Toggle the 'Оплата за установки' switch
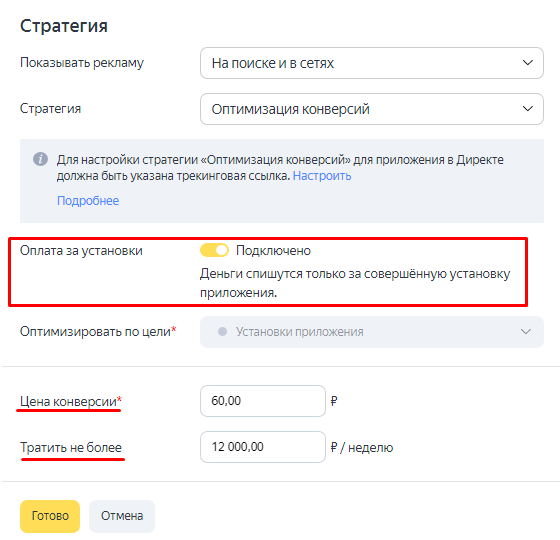The image size is (560, 540). [214, 250]
